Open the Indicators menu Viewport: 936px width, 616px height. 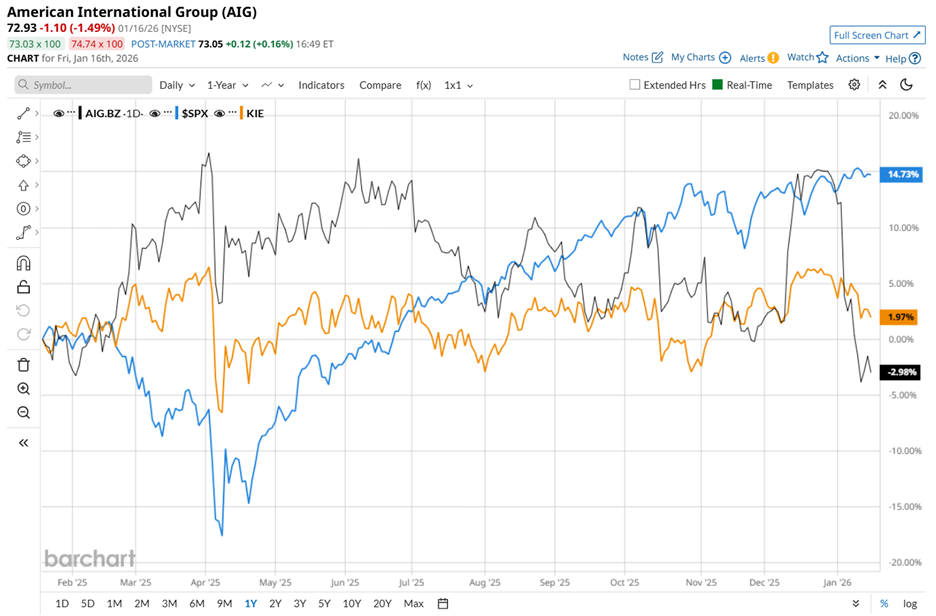(x=321, y=85)
